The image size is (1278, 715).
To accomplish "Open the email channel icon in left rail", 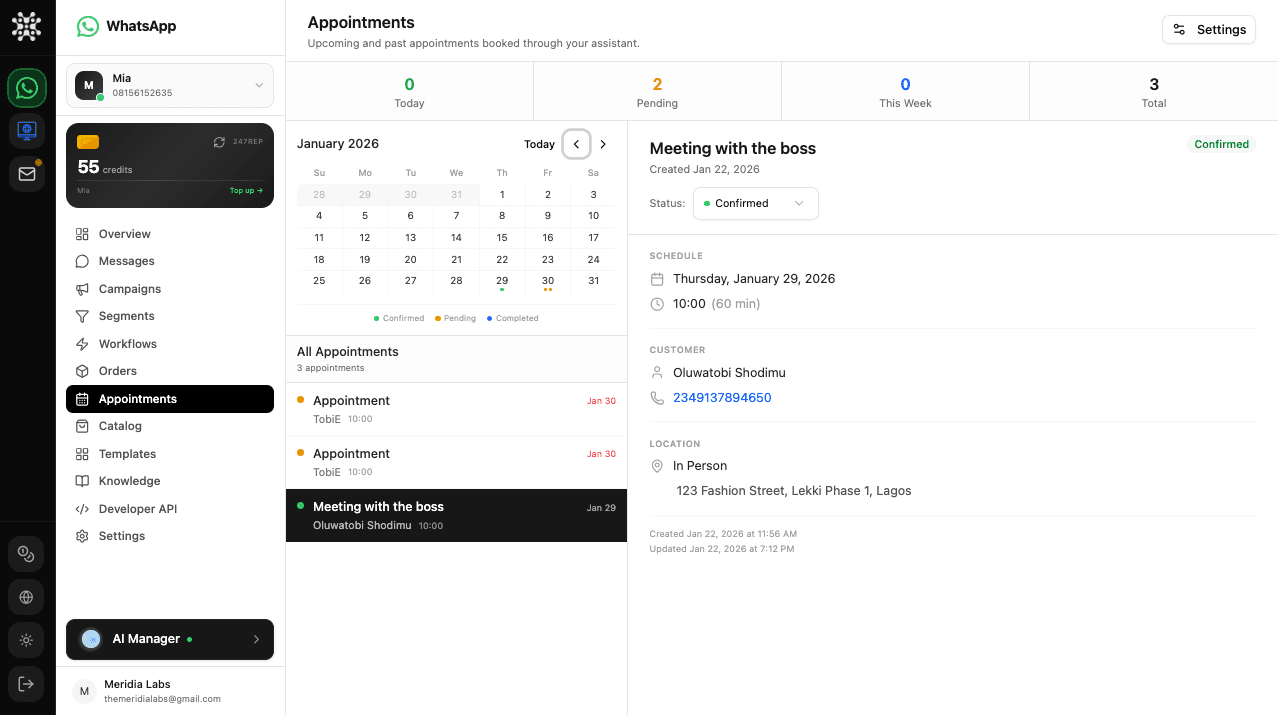I will point(27,174).
